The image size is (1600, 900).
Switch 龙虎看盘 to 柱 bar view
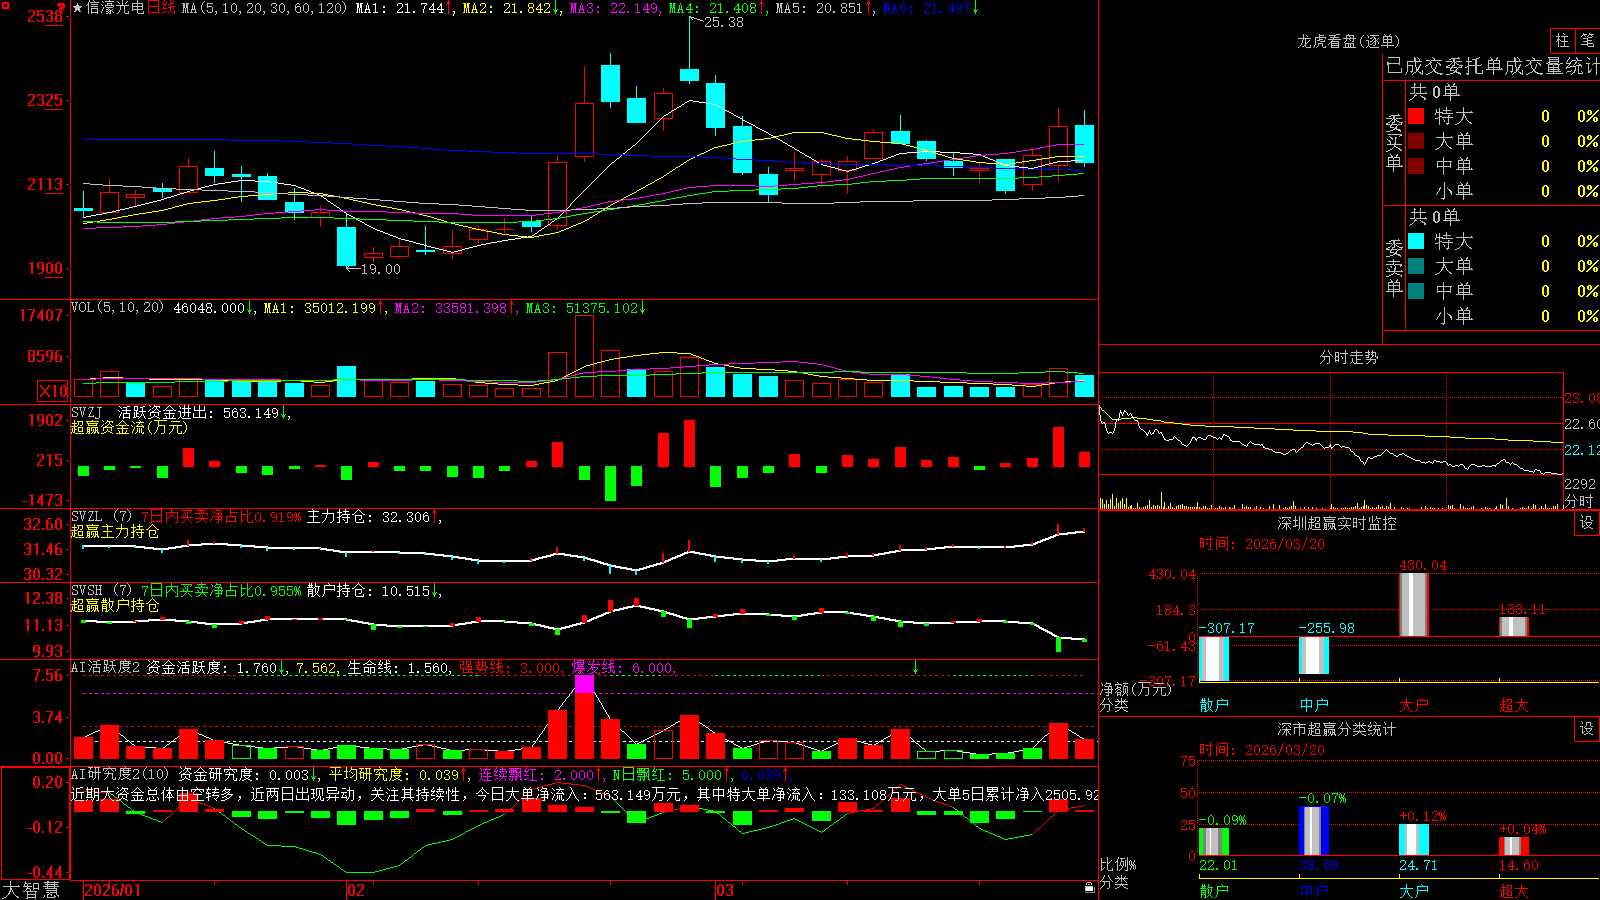[1562, 41]
